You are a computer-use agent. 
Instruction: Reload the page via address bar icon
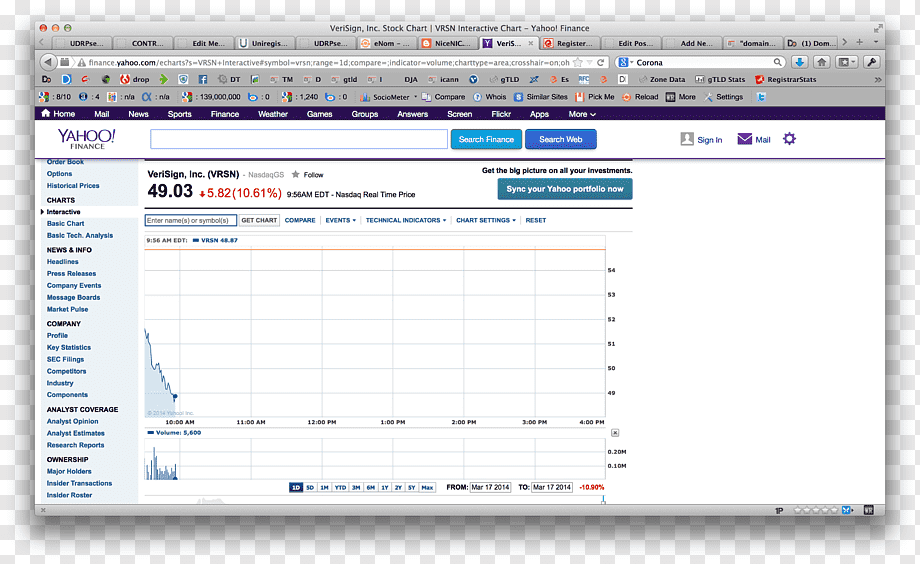point(600,62)
